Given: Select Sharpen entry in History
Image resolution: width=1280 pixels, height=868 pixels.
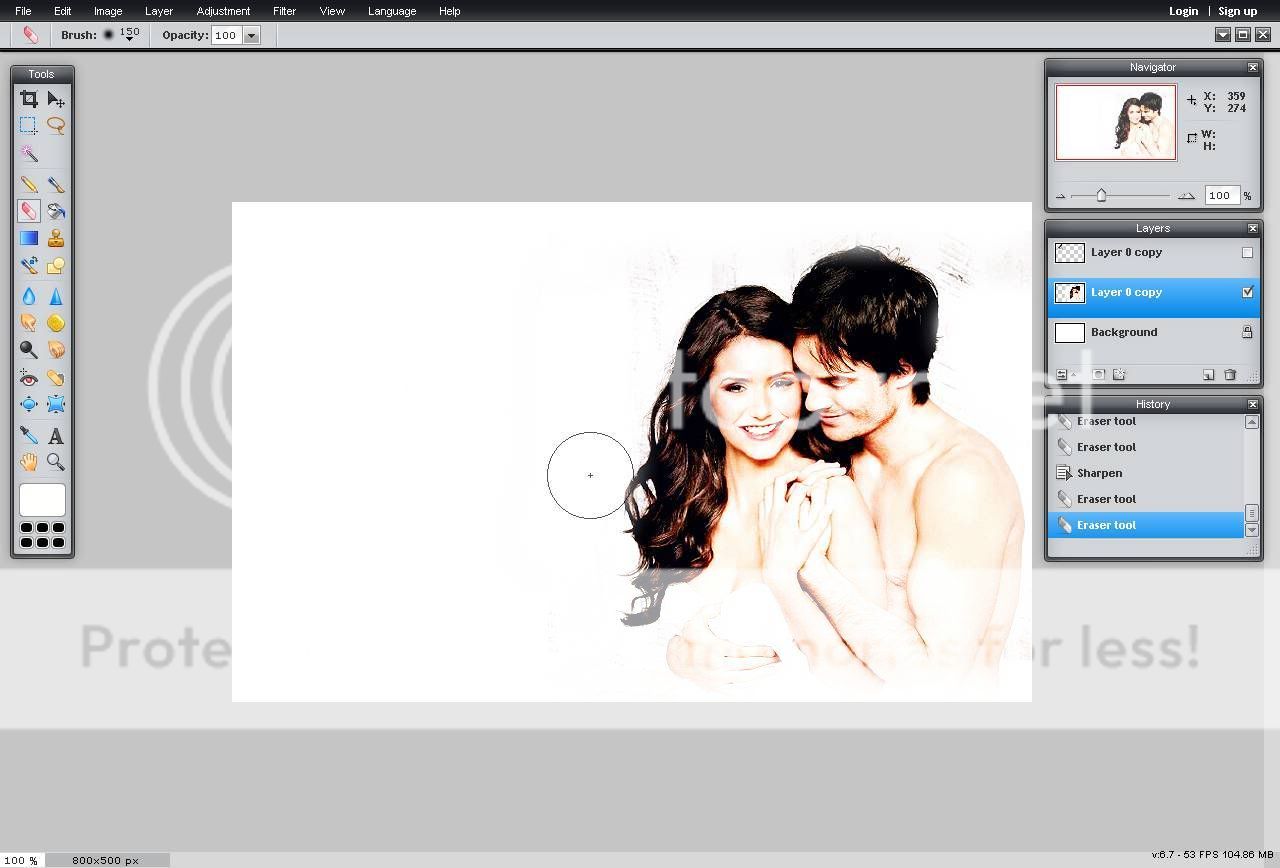Looking at the screenshot, I should (1146, 473).
